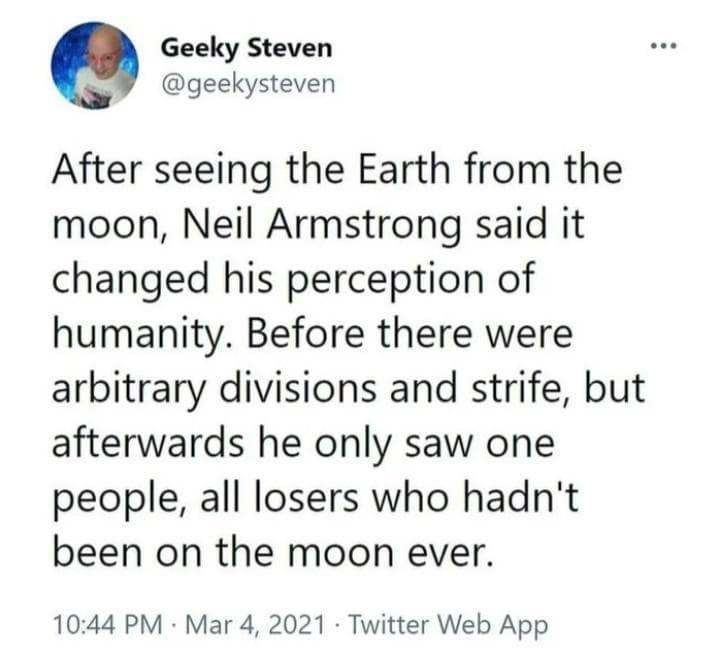Open the Twitter Web App source link
Screen dimensions: 719x663
(x=452, y=625)
